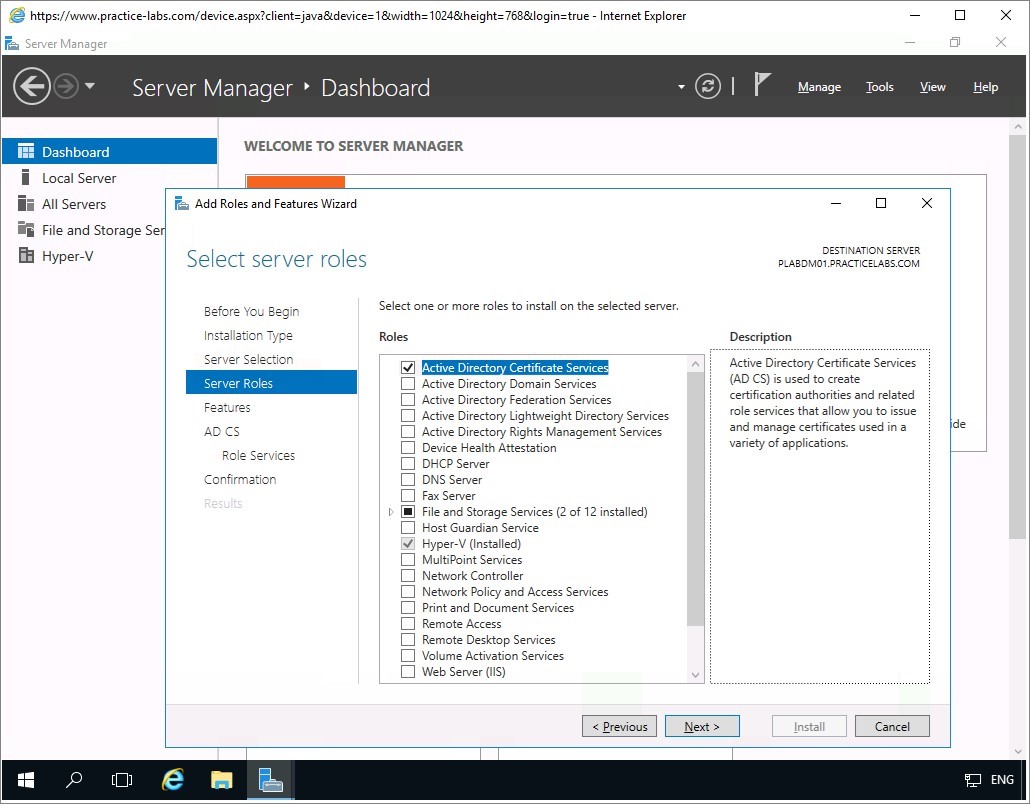This screenshot has width=1030, height=804.
Task: Maximize the Add Roles and Features Wizard
Action: coord(881,203)
